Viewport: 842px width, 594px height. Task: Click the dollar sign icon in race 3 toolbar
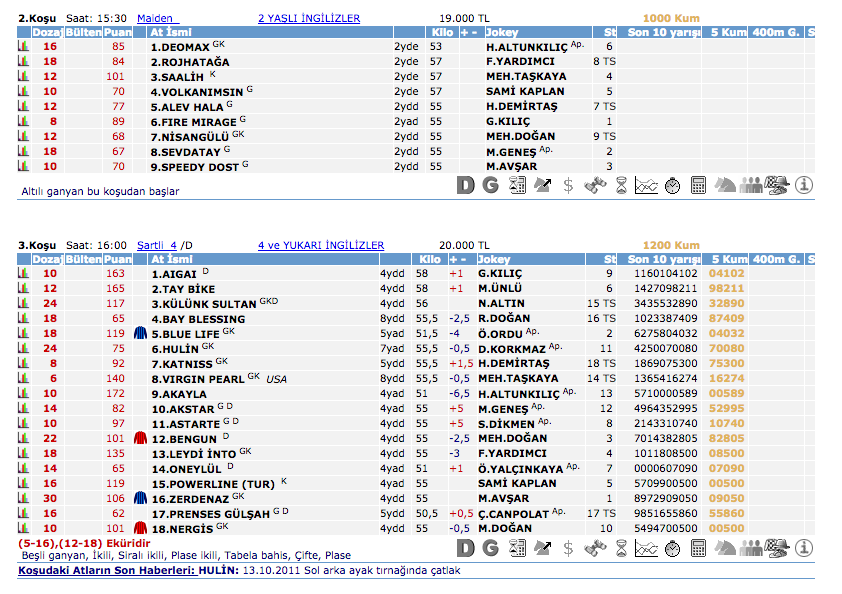(x=568, y=548)
